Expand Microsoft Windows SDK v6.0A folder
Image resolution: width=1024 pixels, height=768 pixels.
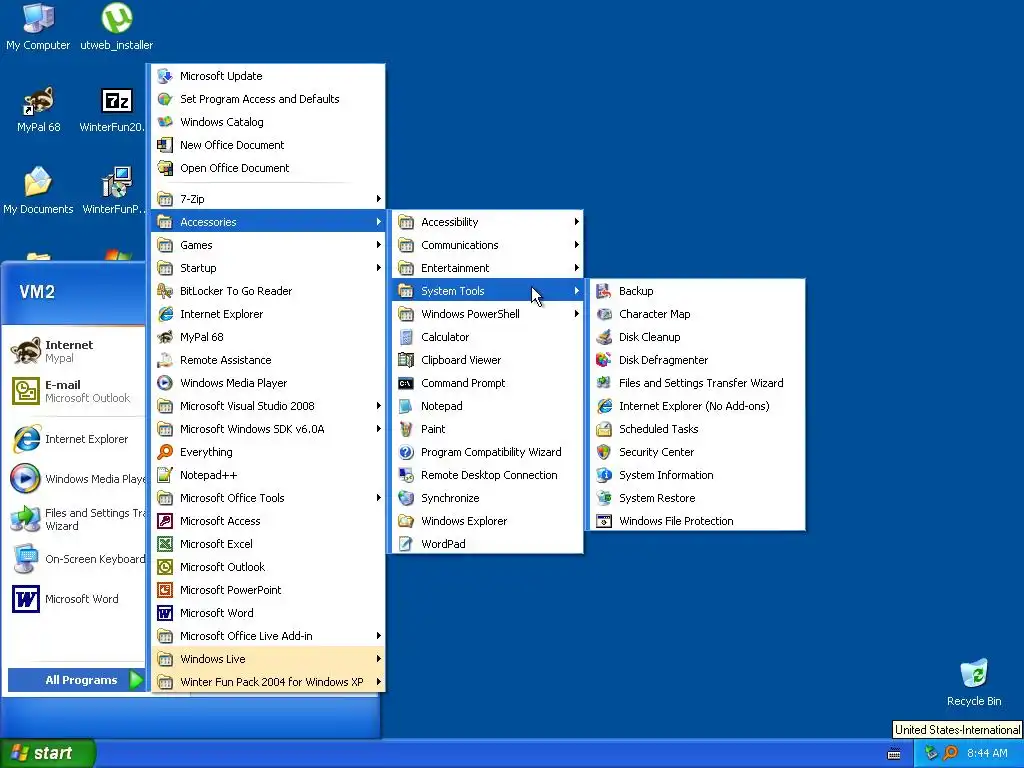coord(268,429)
